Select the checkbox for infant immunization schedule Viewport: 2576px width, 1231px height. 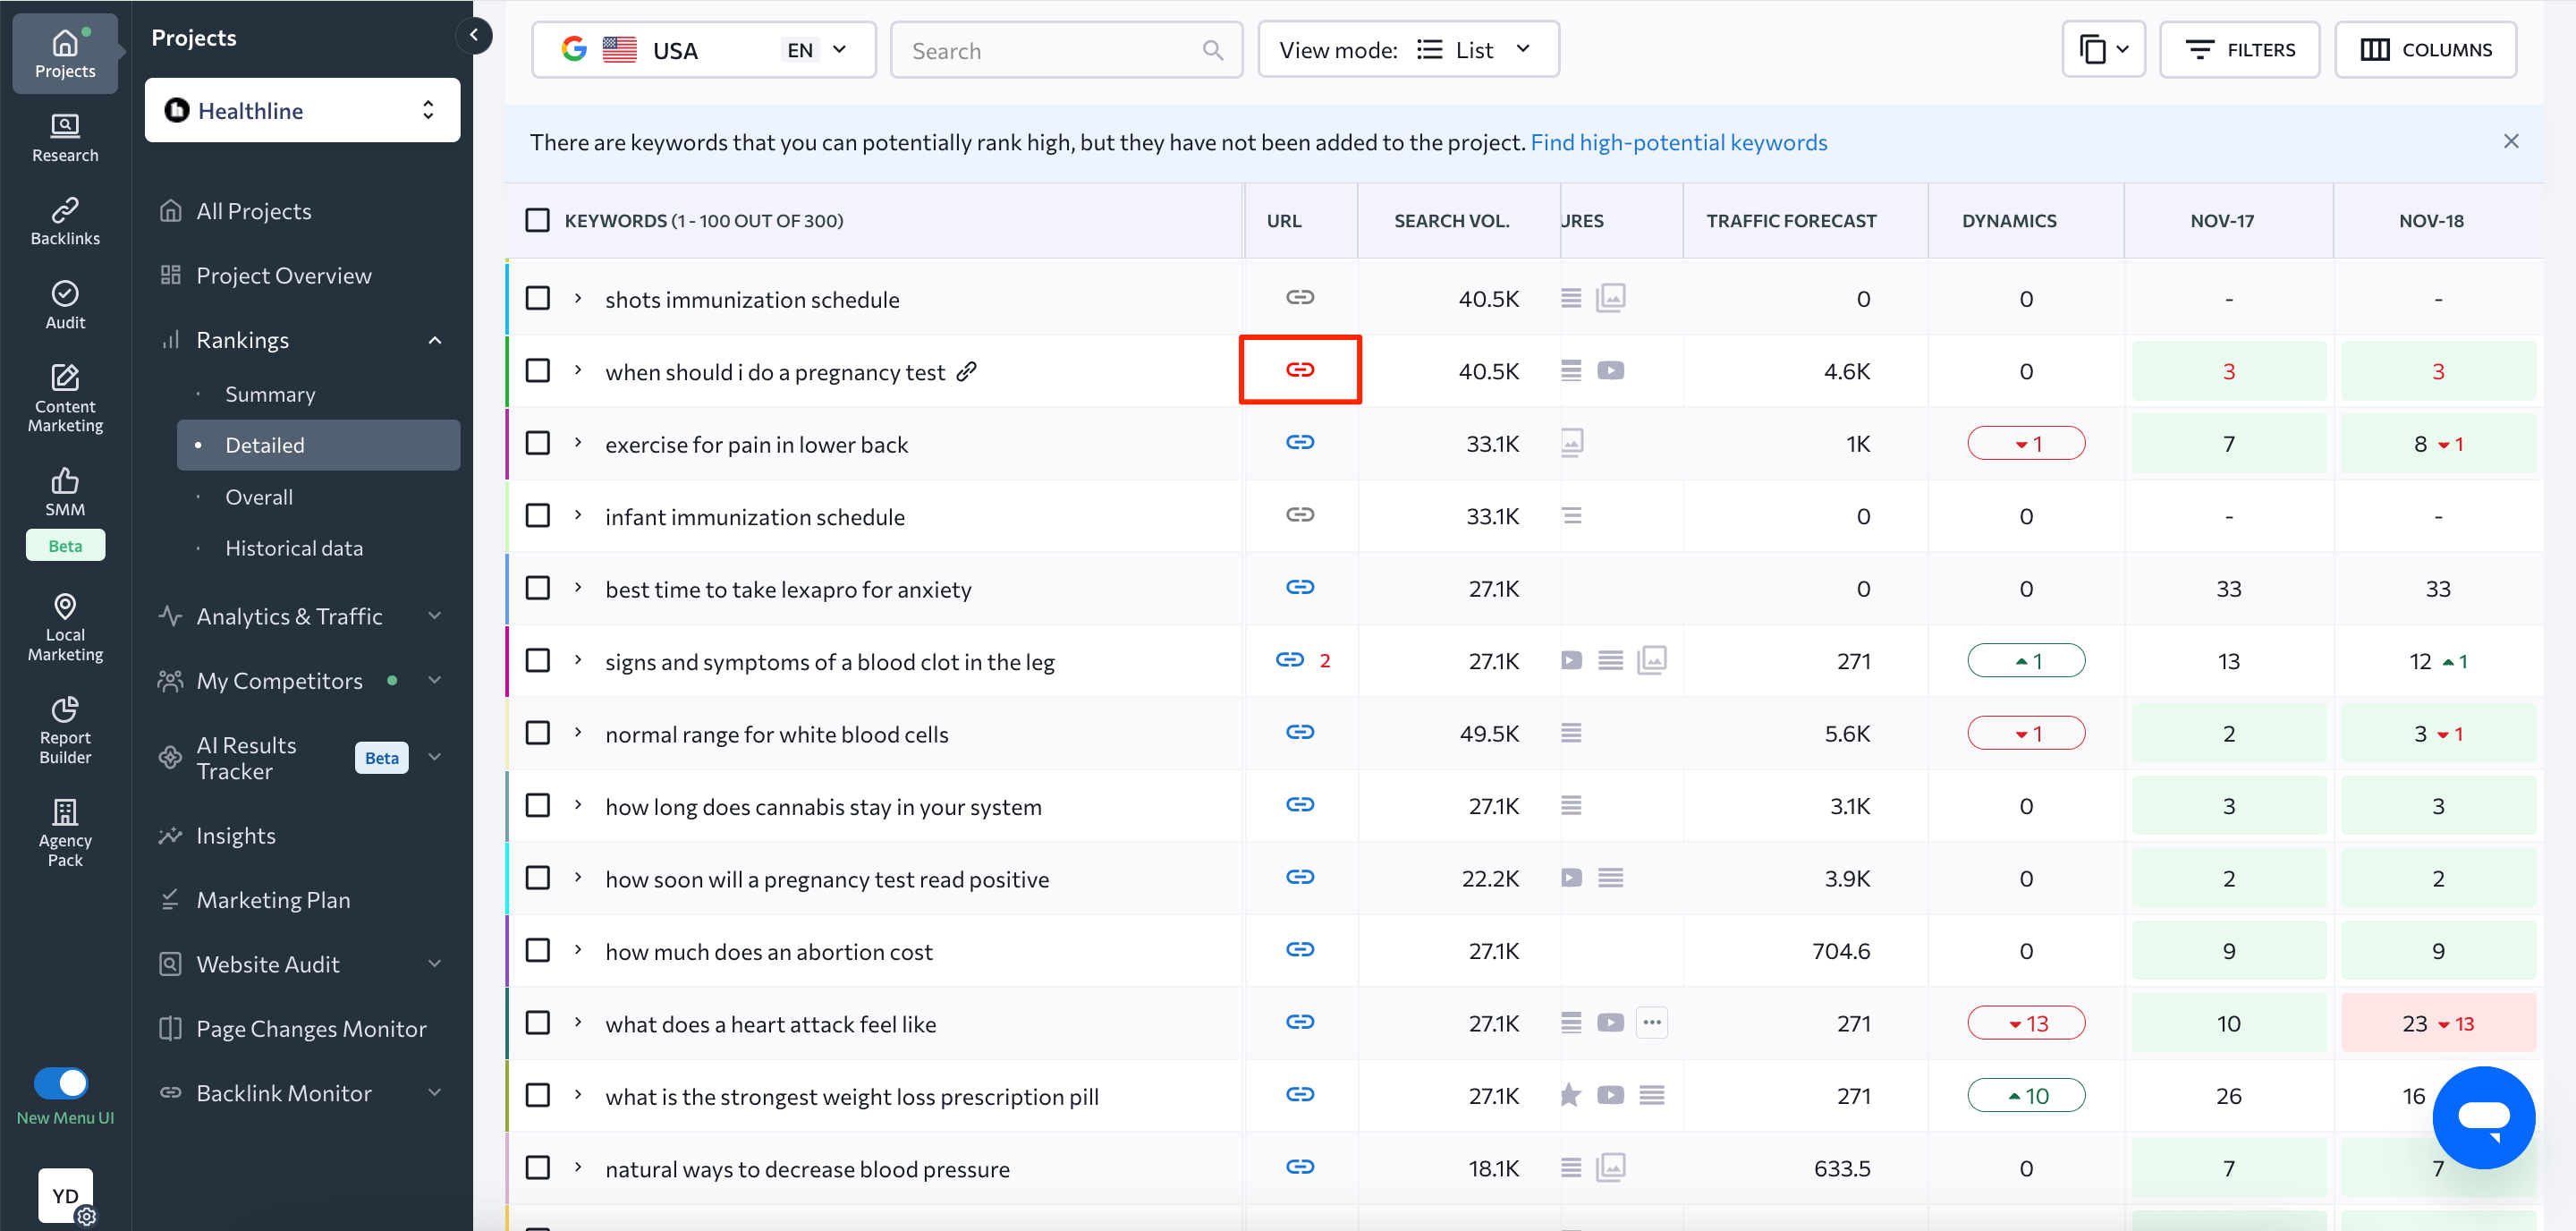tap(537, 515)
